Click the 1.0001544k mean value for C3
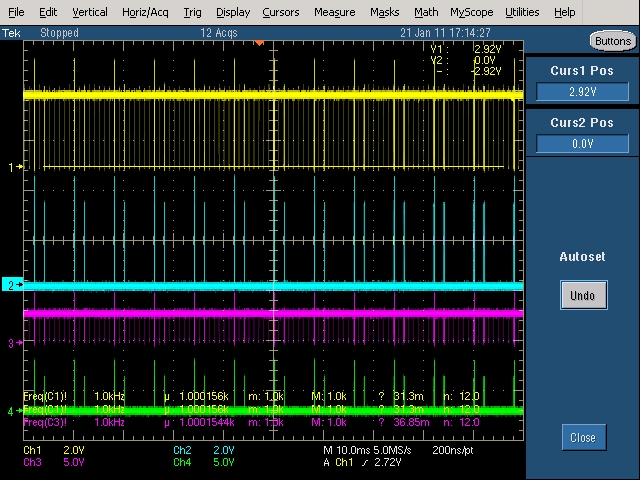This screenshot has height=480, width=640. [x=207, y=422]
